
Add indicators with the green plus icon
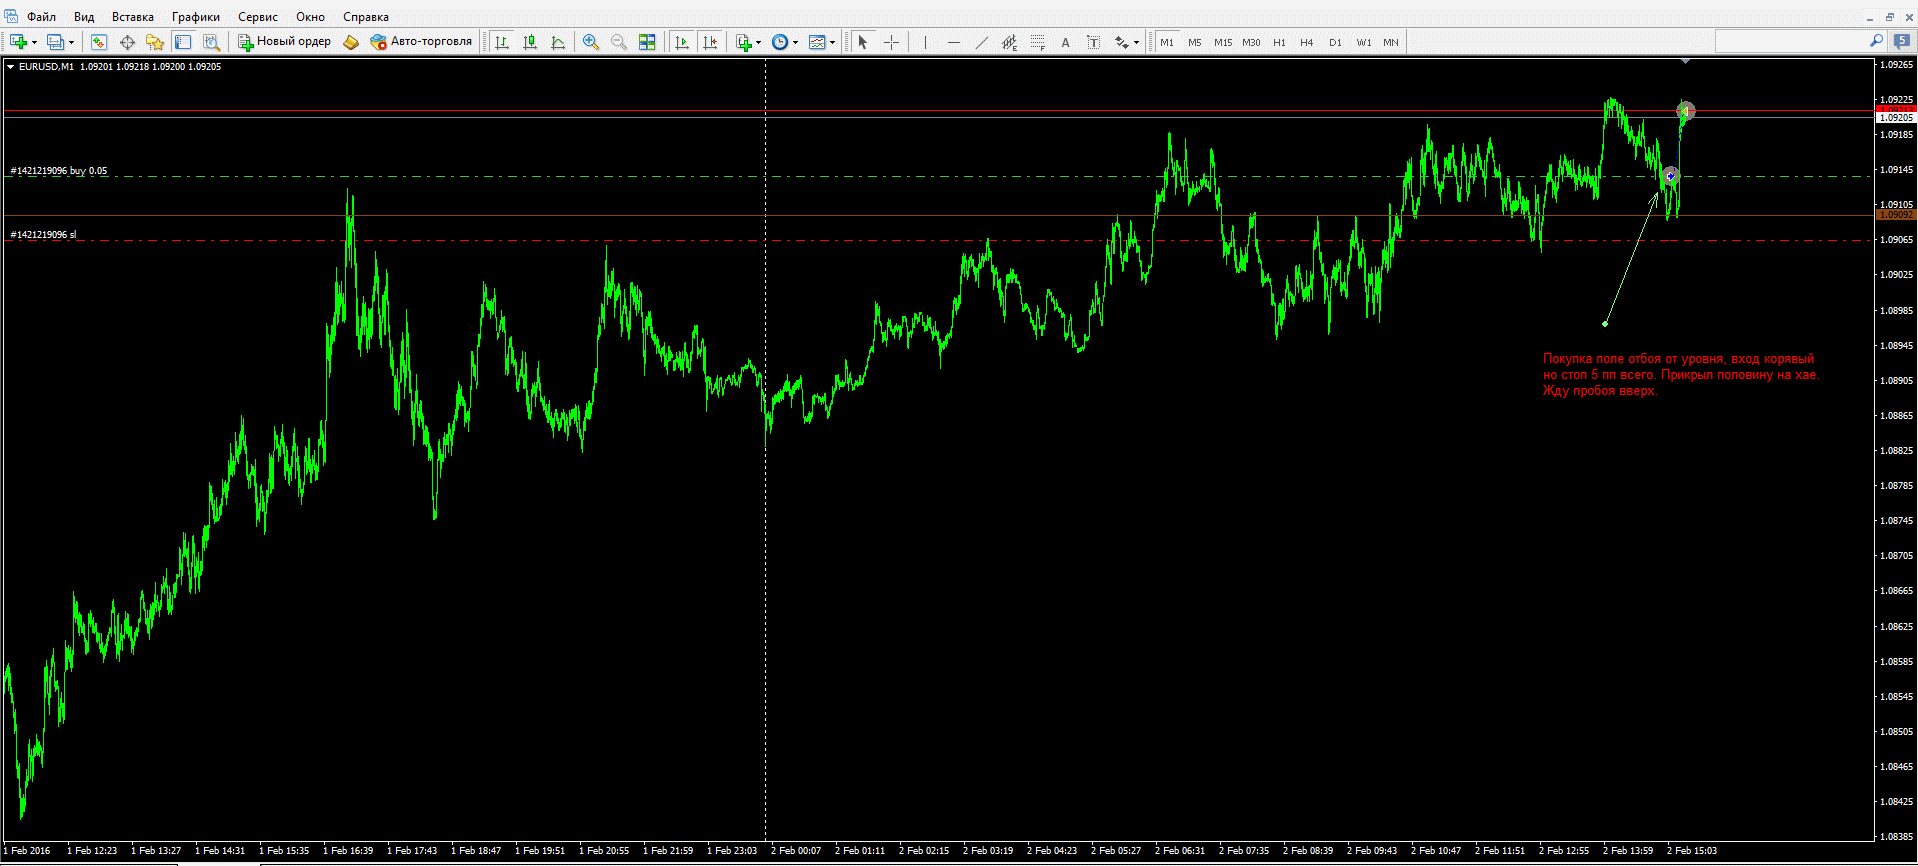click(743, 42)
